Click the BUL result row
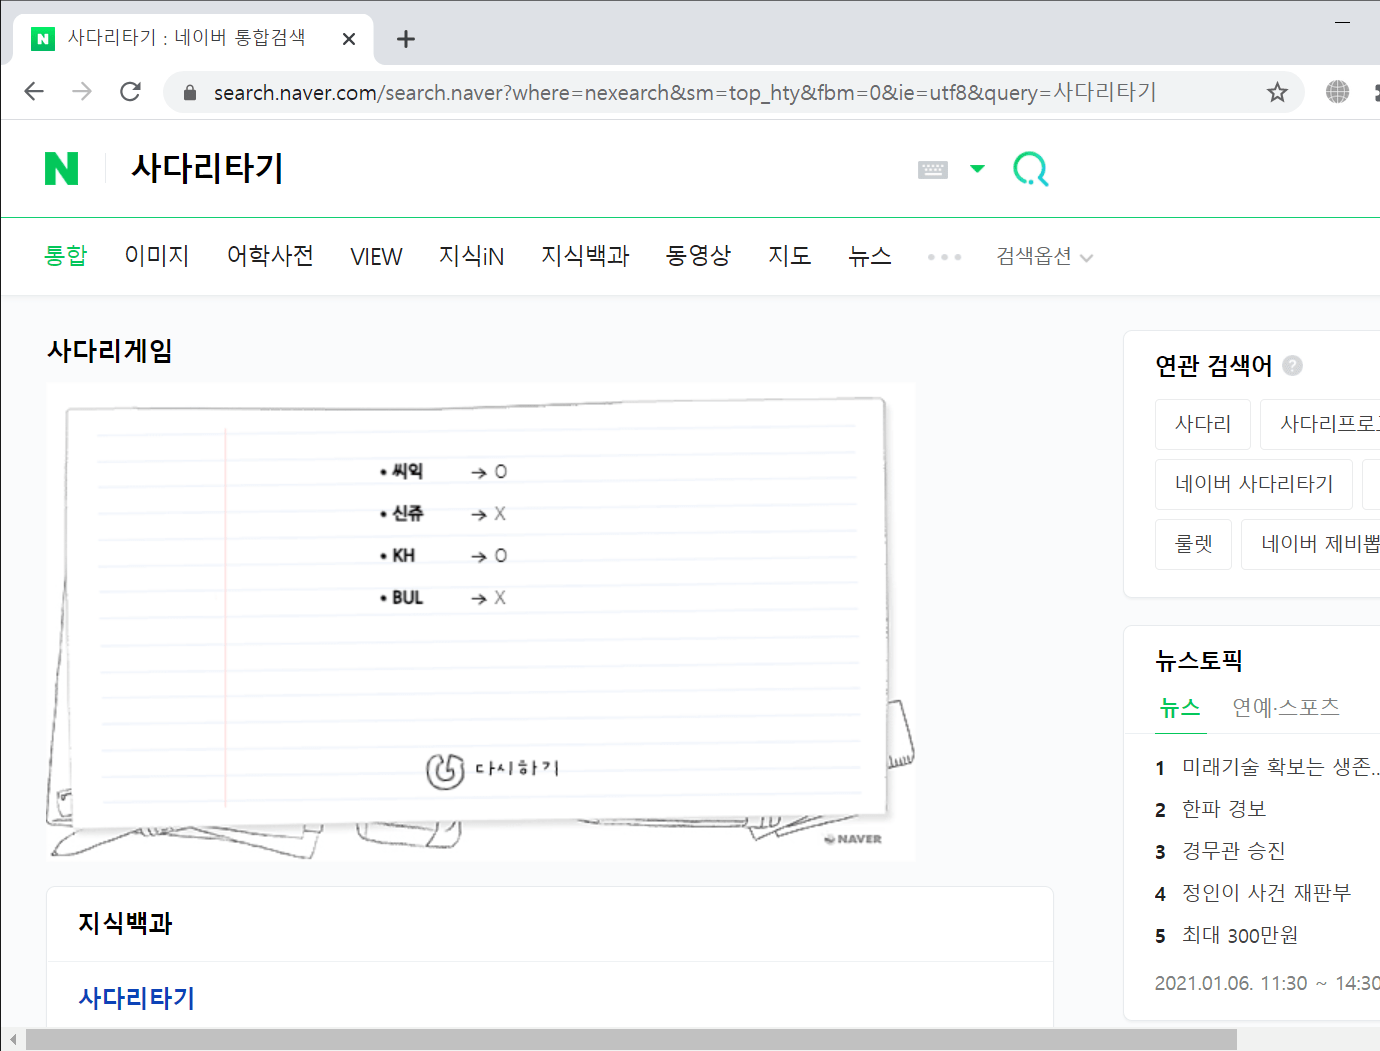 pyautogui.click(x=443, y=597)
